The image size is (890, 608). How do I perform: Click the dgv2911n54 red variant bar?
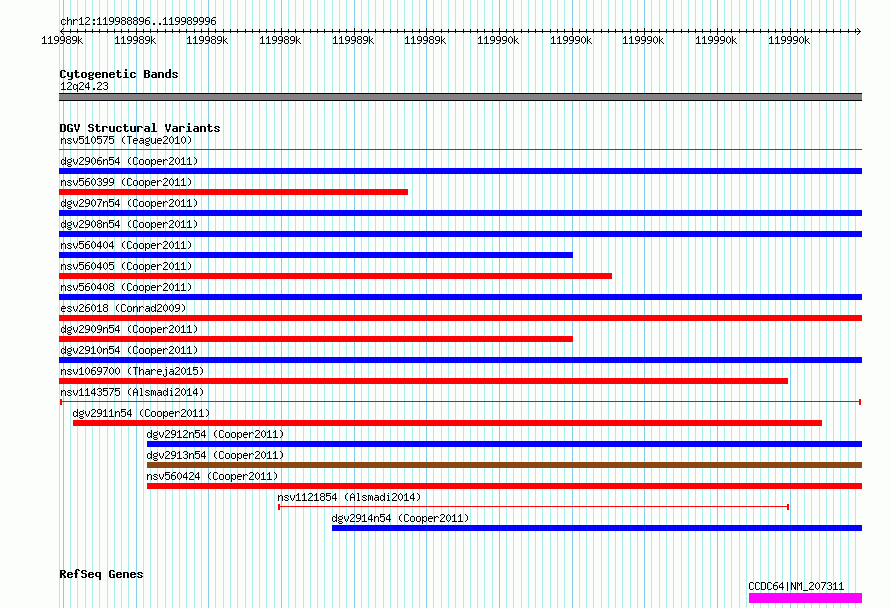click(447, 423)
